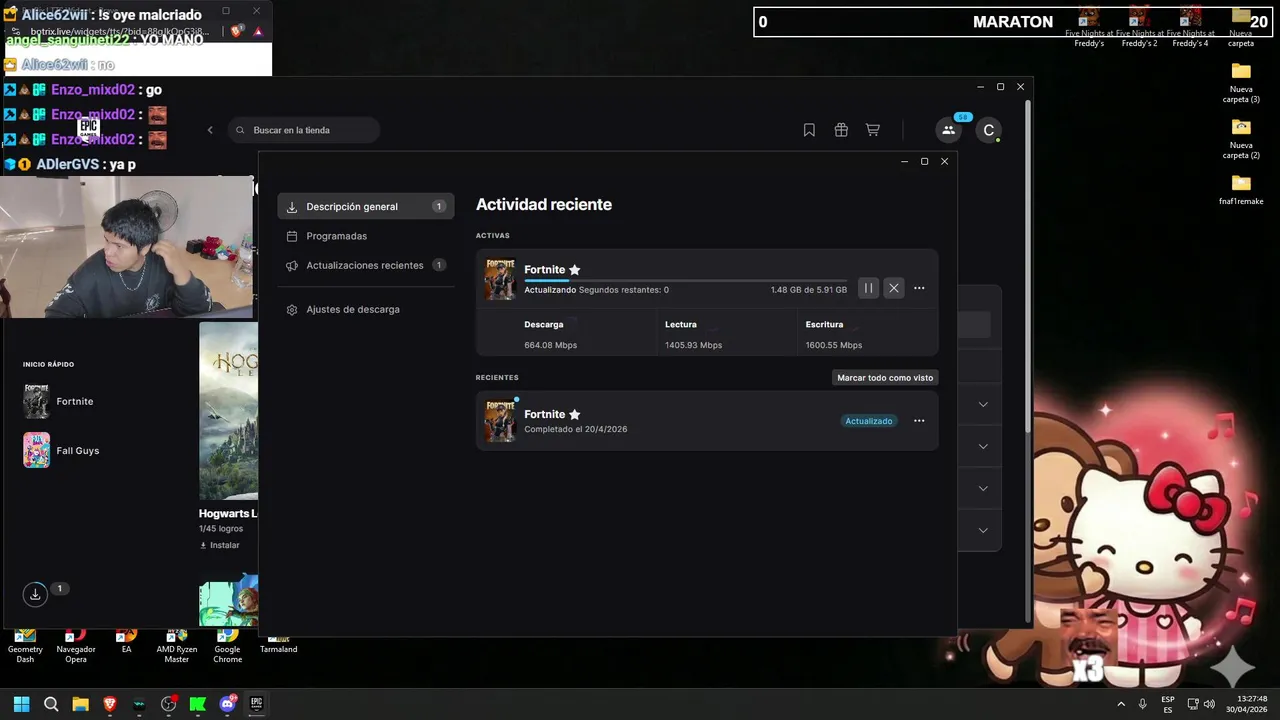
Task: Click the 1.48 GB de 5.91 GB text
Action: point(809,290)
